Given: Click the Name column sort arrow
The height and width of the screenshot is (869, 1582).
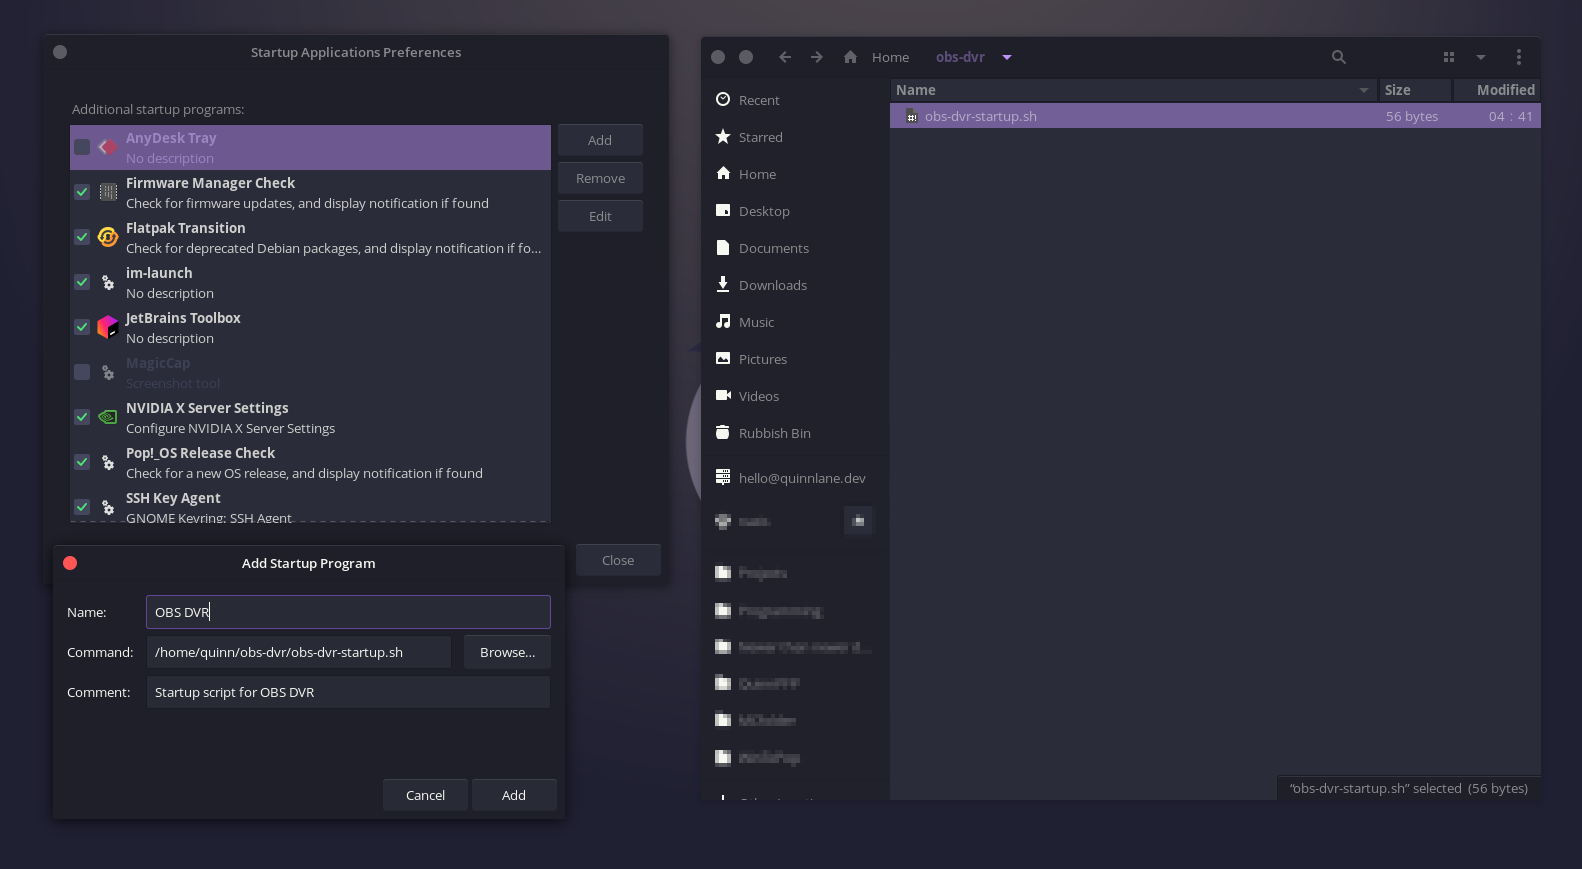Looking at the screenshot, I should click(1363, 90).
